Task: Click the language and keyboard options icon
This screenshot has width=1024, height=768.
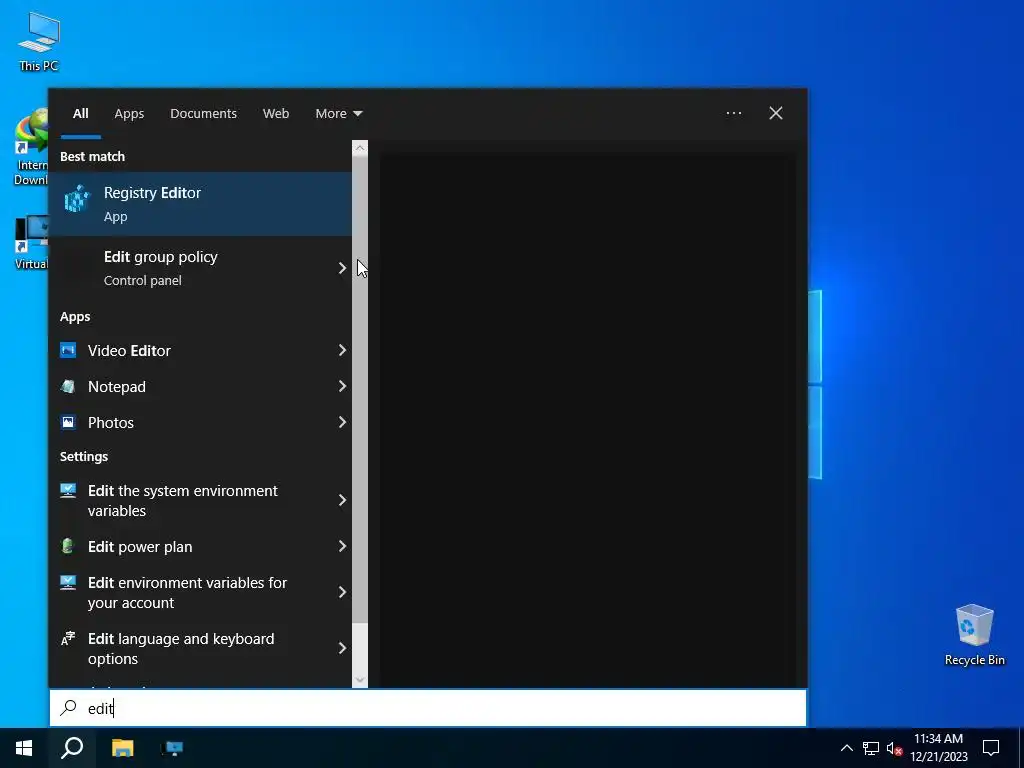Action: tap(68, 639)
